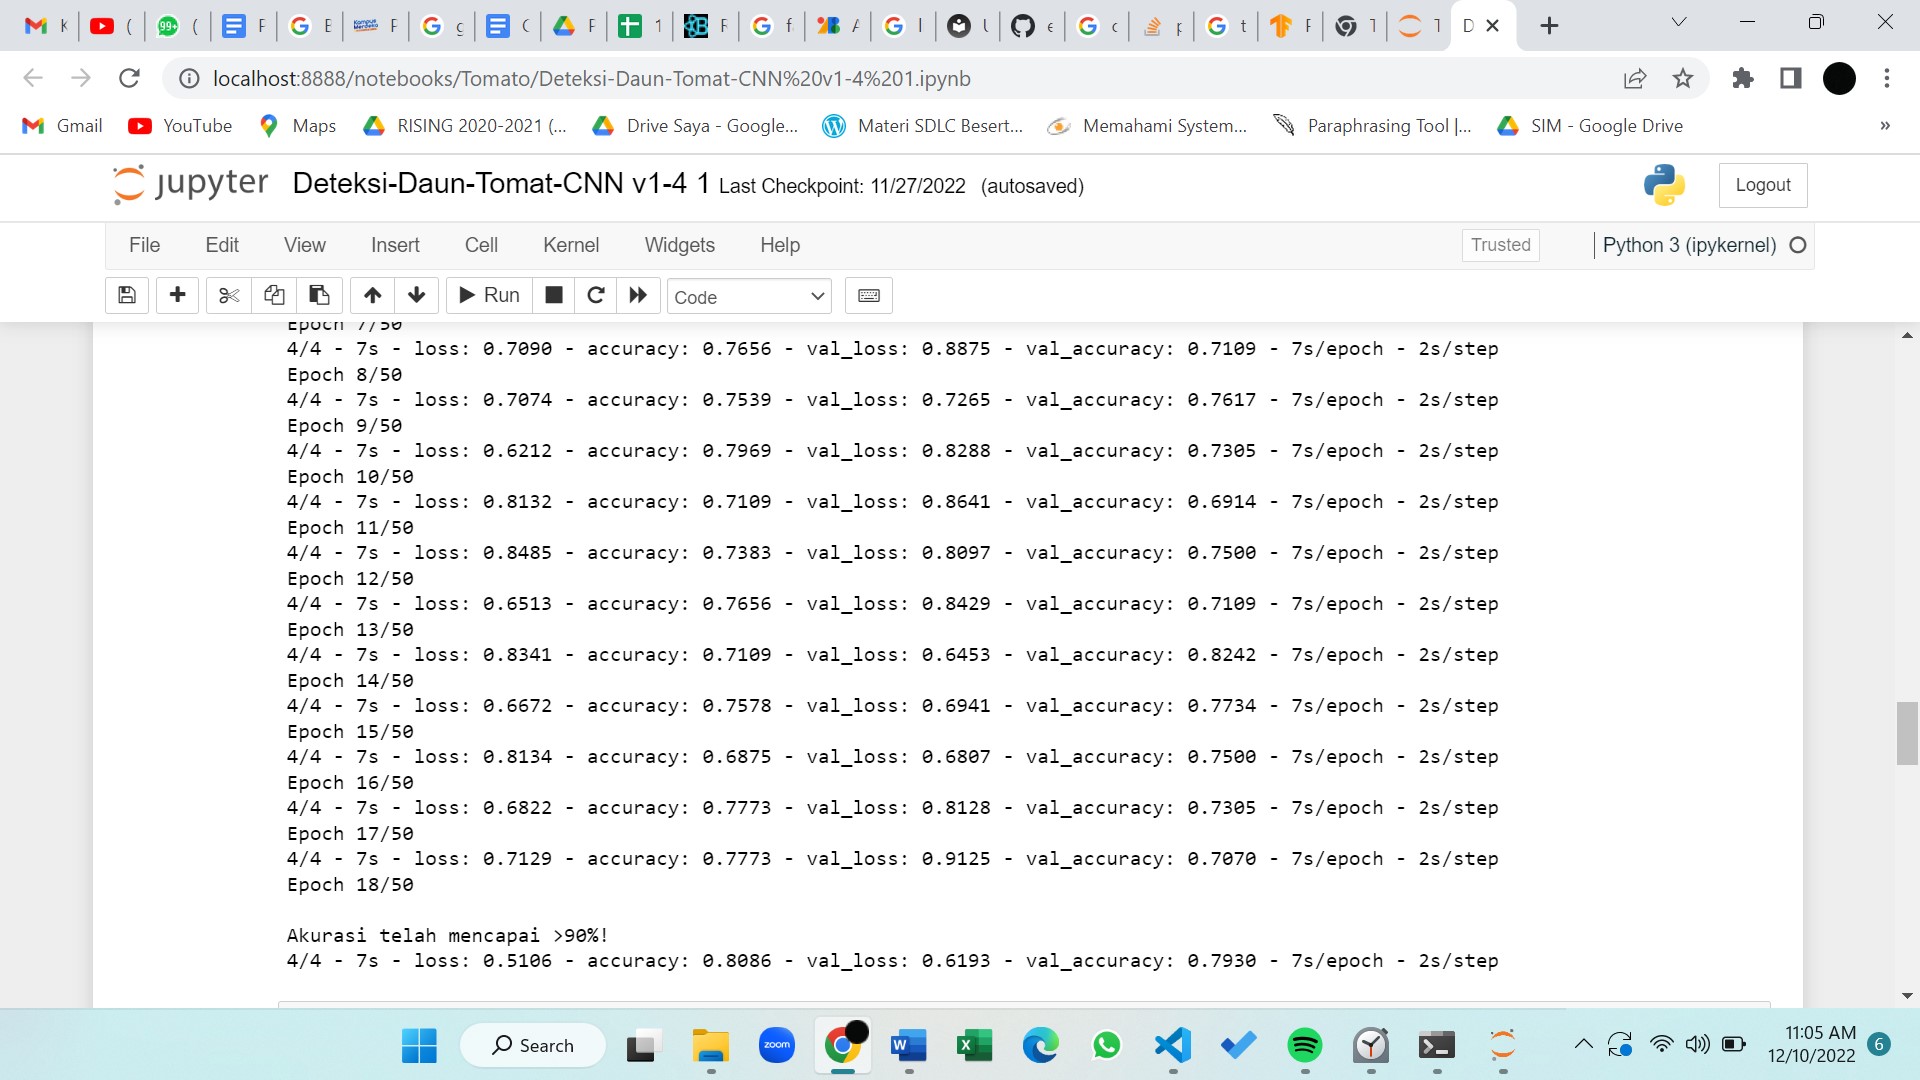Show hidden system tray icons chevron
1920x1080 pixels.
(1583, 1045)
